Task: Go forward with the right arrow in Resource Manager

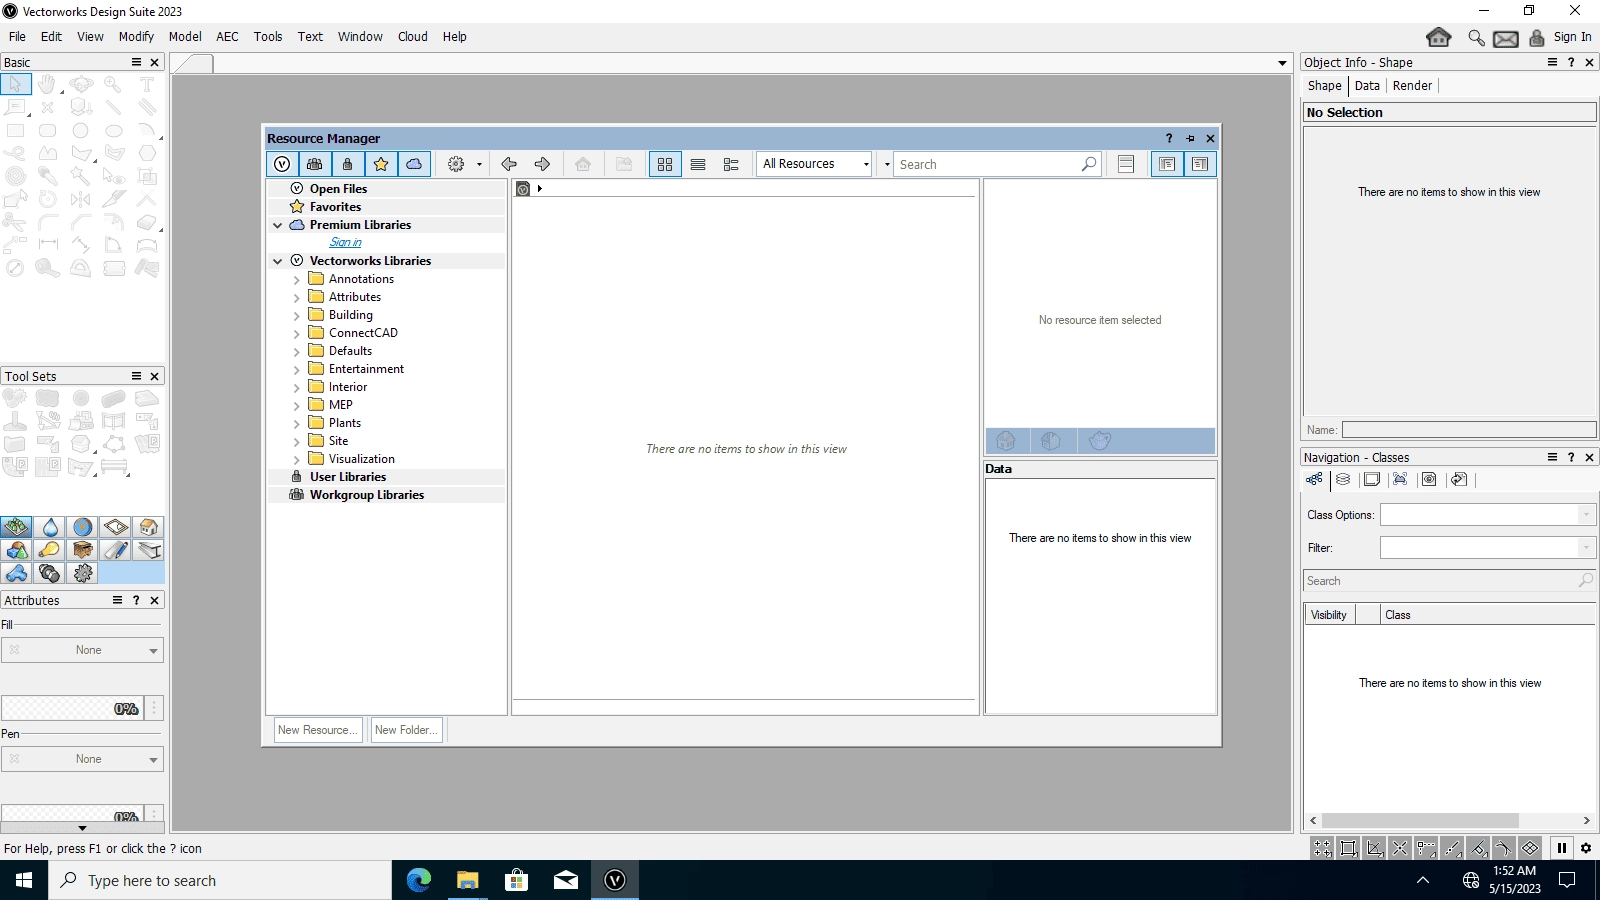Action: [542, 164]
